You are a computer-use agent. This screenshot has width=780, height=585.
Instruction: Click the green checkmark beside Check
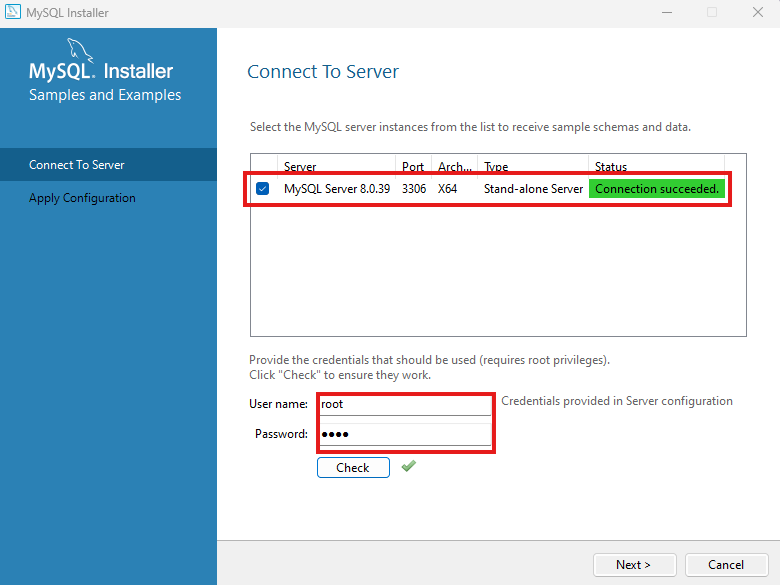[409, 467]
